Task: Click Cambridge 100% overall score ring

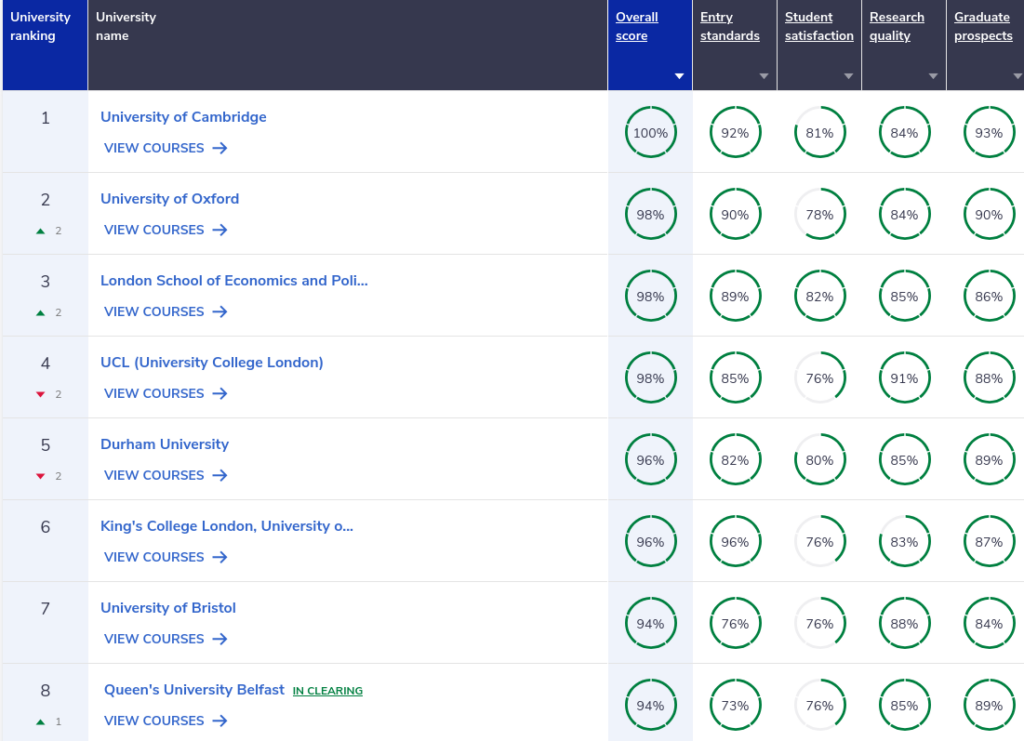Action: (x=650, y=133)
